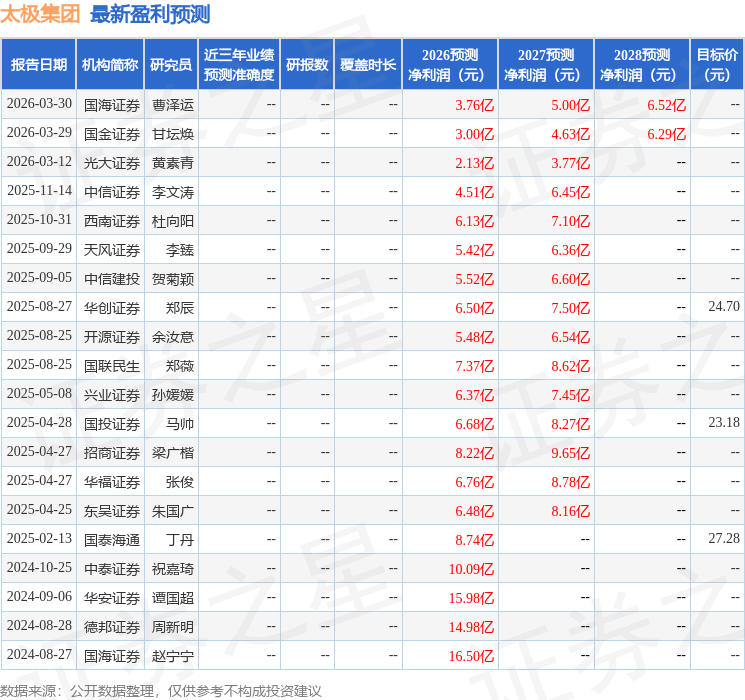Click the 数据来源 disclaimer footer text

pos(161,690)
